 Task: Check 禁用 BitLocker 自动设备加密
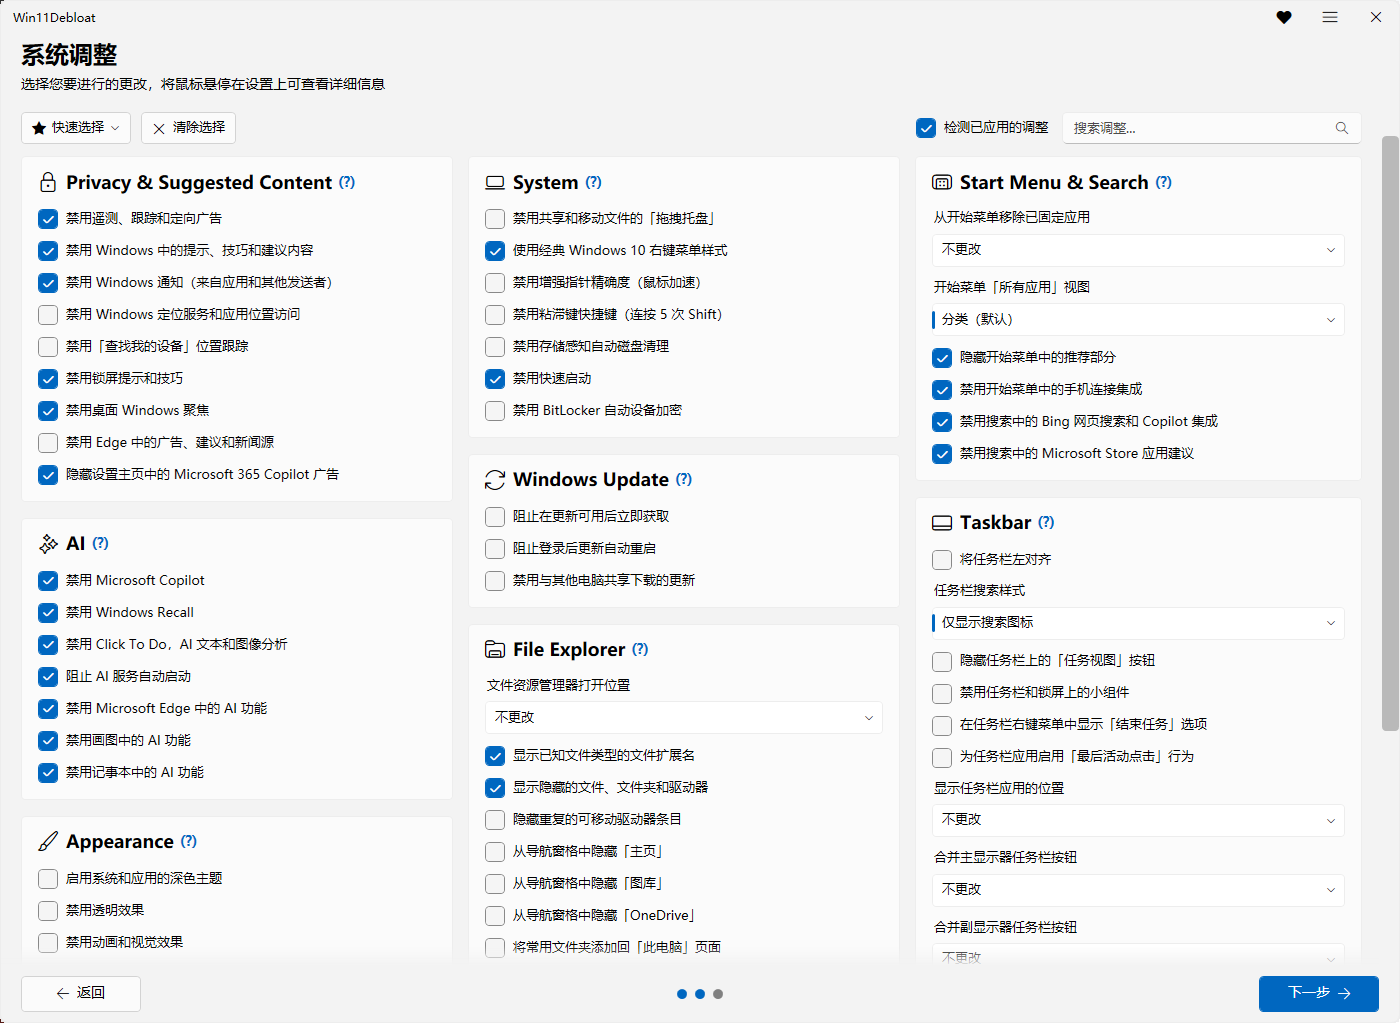pos(495,411)
